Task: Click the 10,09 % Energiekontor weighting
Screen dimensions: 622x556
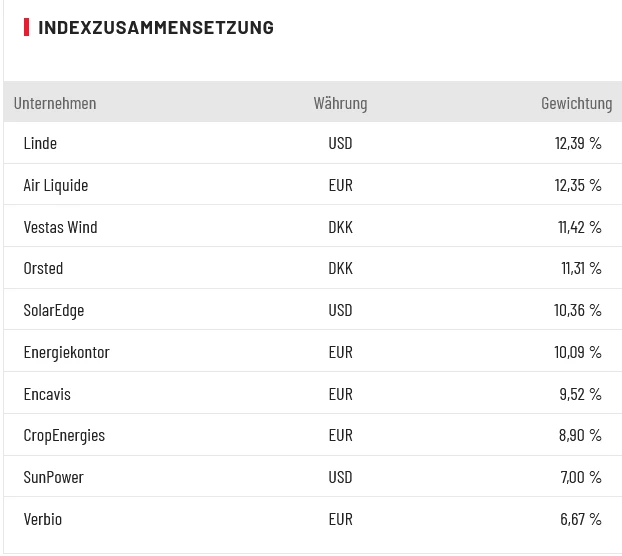Action: tap(578, 352)
